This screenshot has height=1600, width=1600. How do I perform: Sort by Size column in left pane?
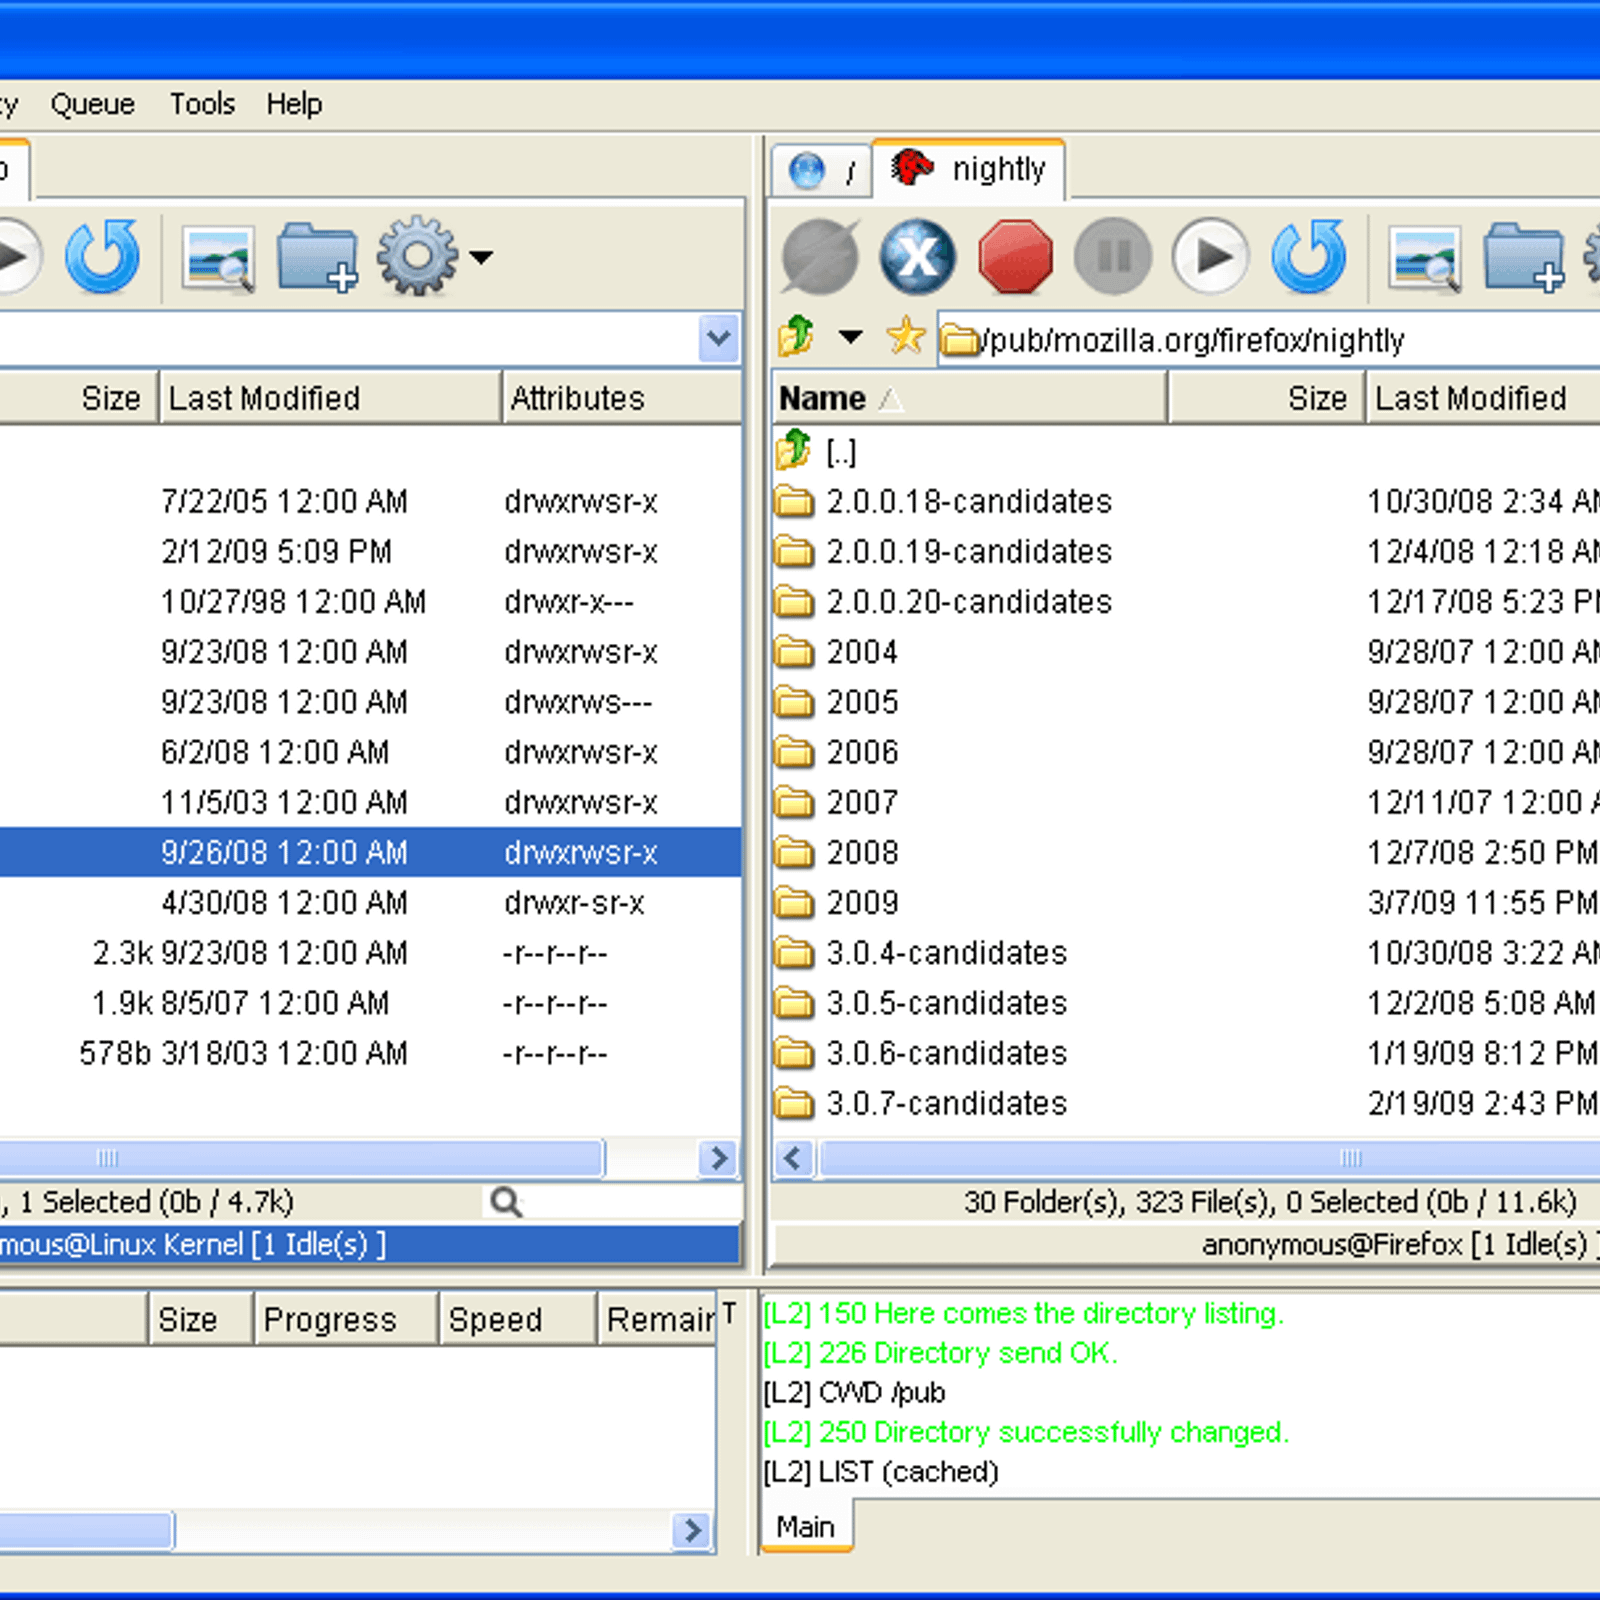coord(78,398)
